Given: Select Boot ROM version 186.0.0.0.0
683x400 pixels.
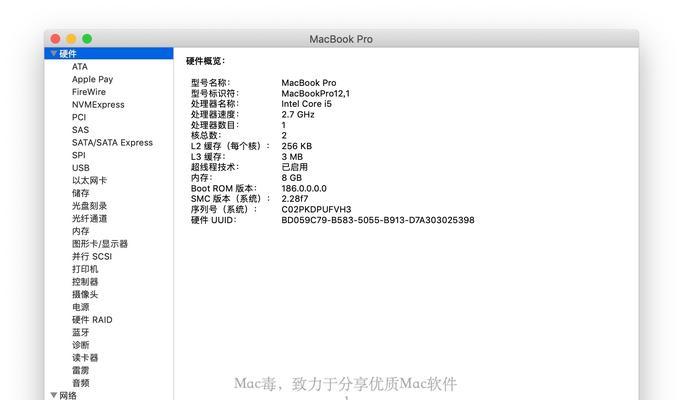Looking at the screenshot, I should (304, 188).
